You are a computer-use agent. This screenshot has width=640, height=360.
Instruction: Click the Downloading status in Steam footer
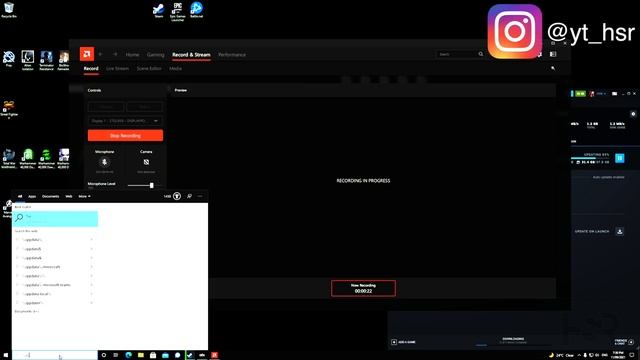pos(513,340)
